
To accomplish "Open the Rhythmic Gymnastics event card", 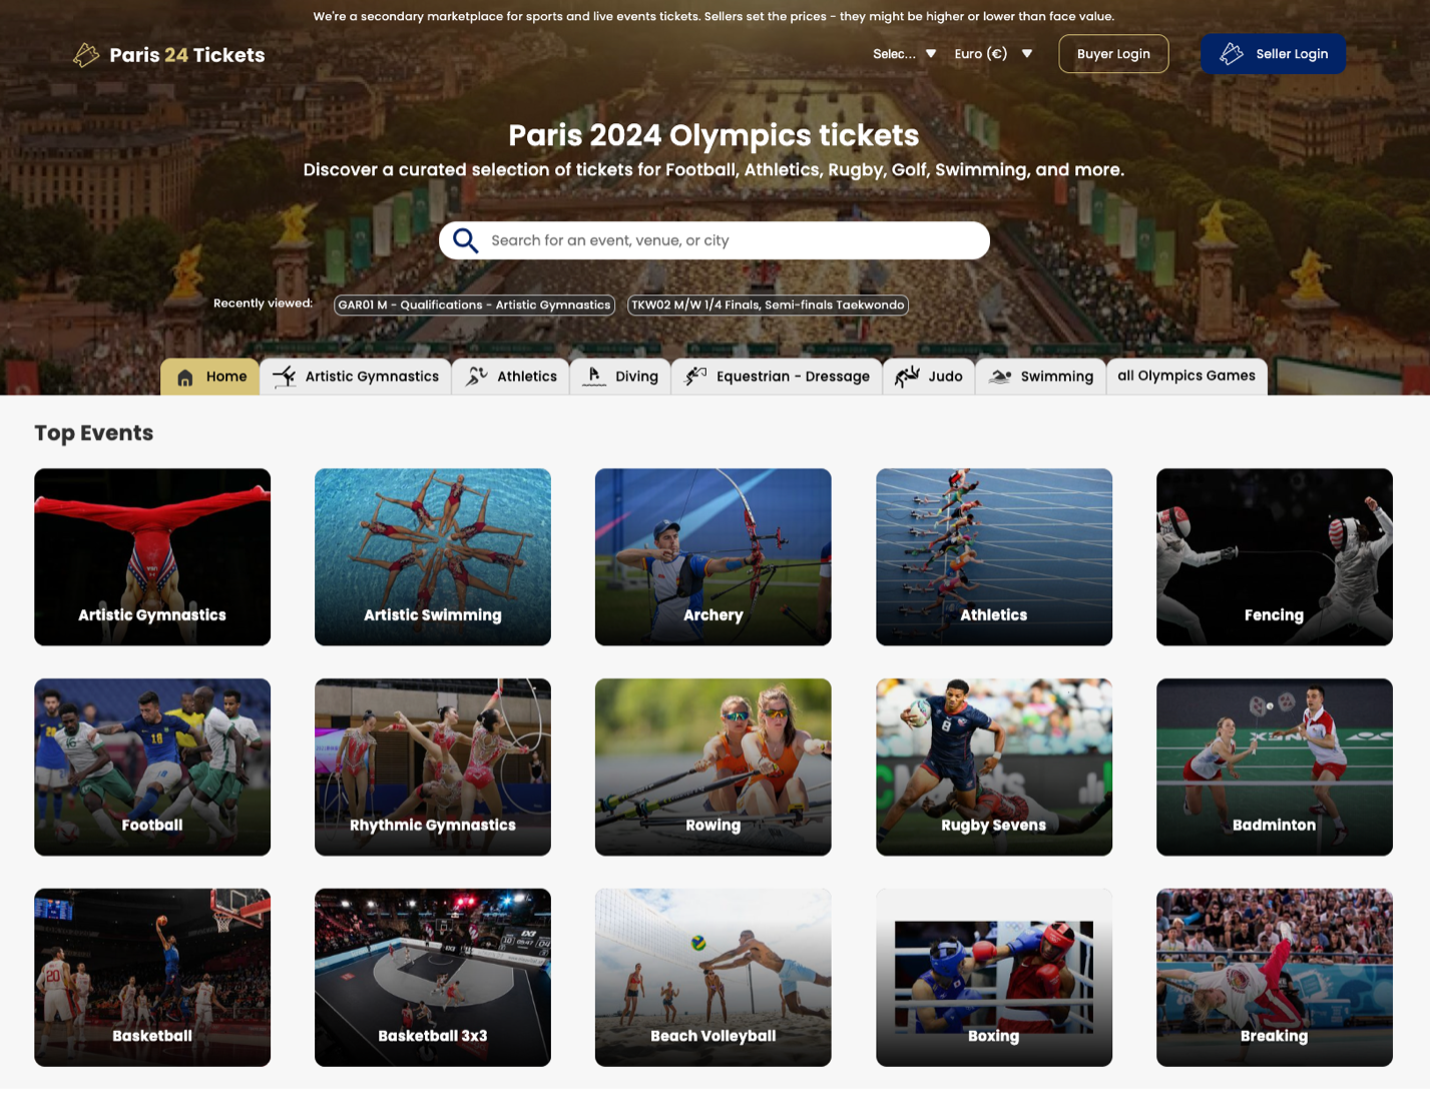I will pyautogui.click(x=433, y=767).
